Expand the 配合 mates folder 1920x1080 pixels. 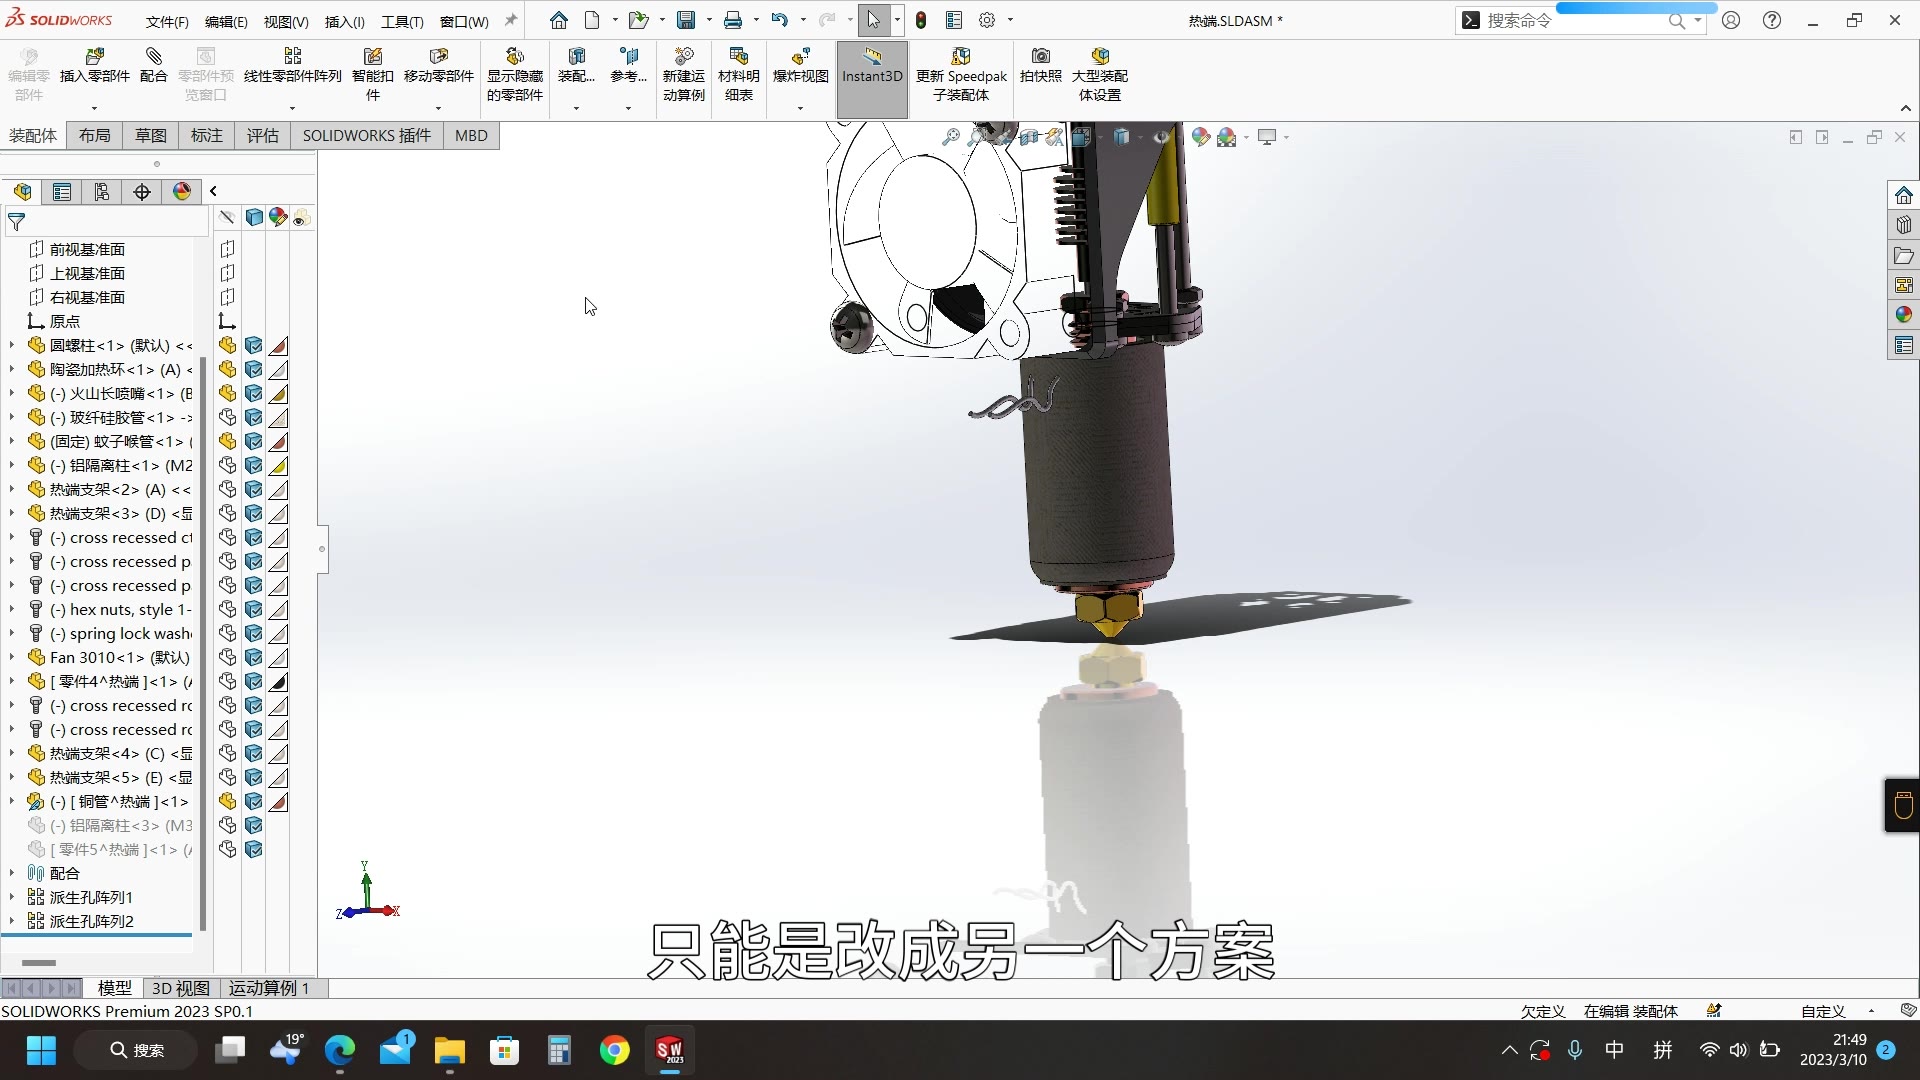12,873
